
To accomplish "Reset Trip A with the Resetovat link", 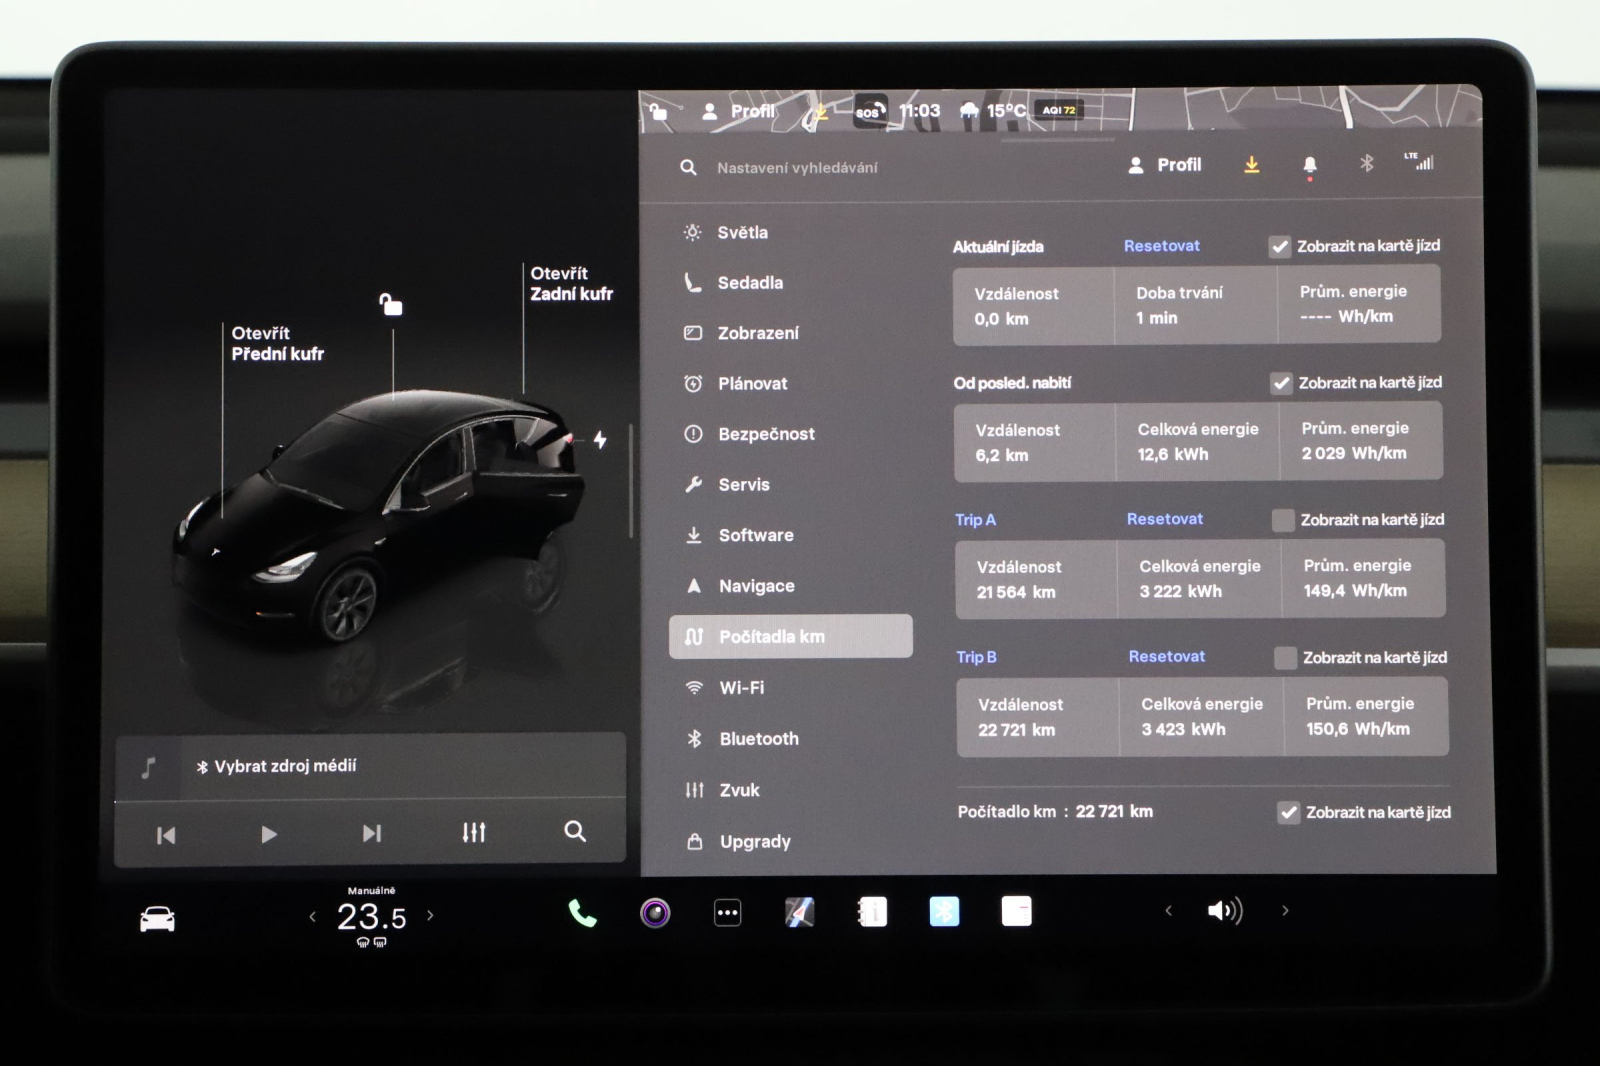I will (x=1164, y=519).
